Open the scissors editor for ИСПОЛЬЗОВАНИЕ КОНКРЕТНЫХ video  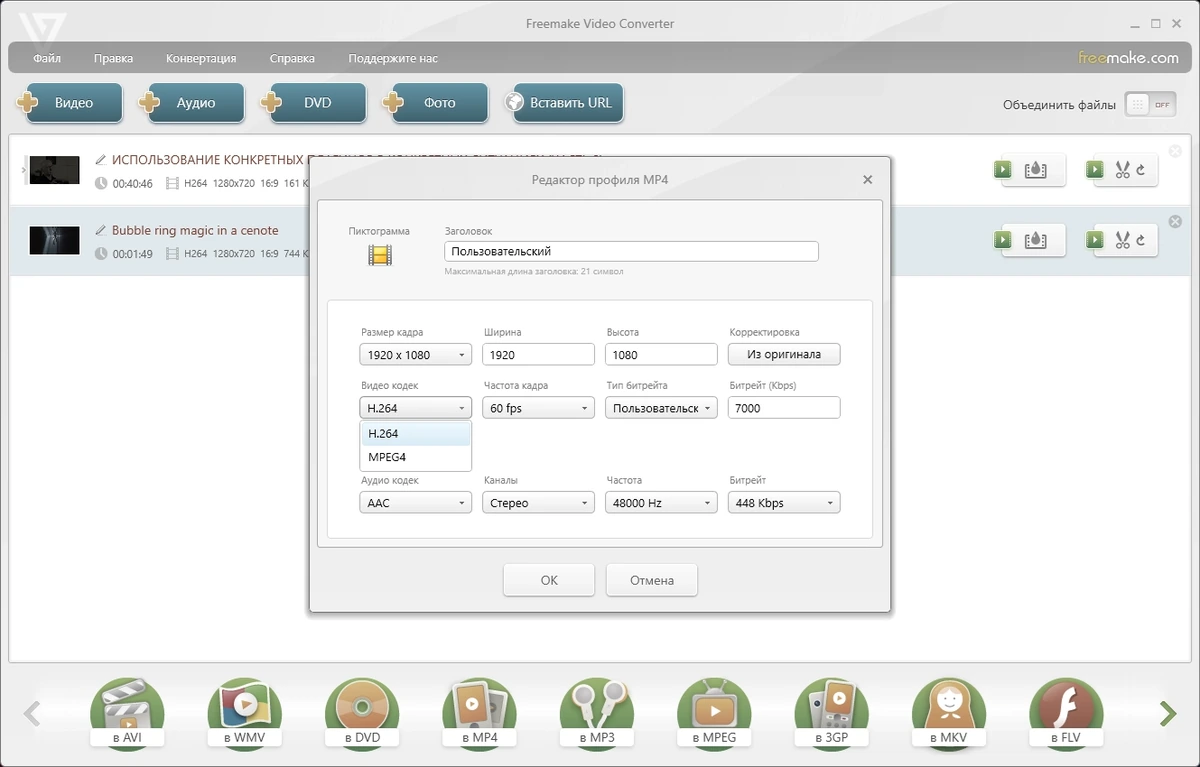(x=1122, y=170)
